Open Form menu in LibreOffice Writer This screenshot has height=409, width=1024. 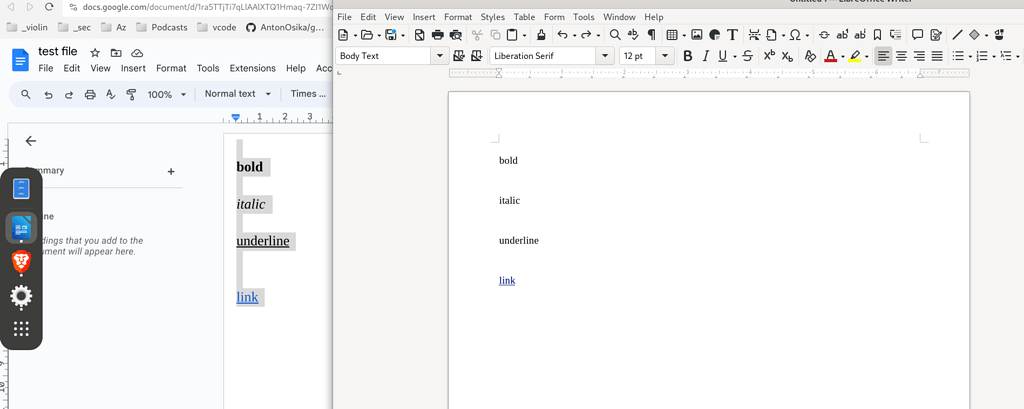[554, 17]
